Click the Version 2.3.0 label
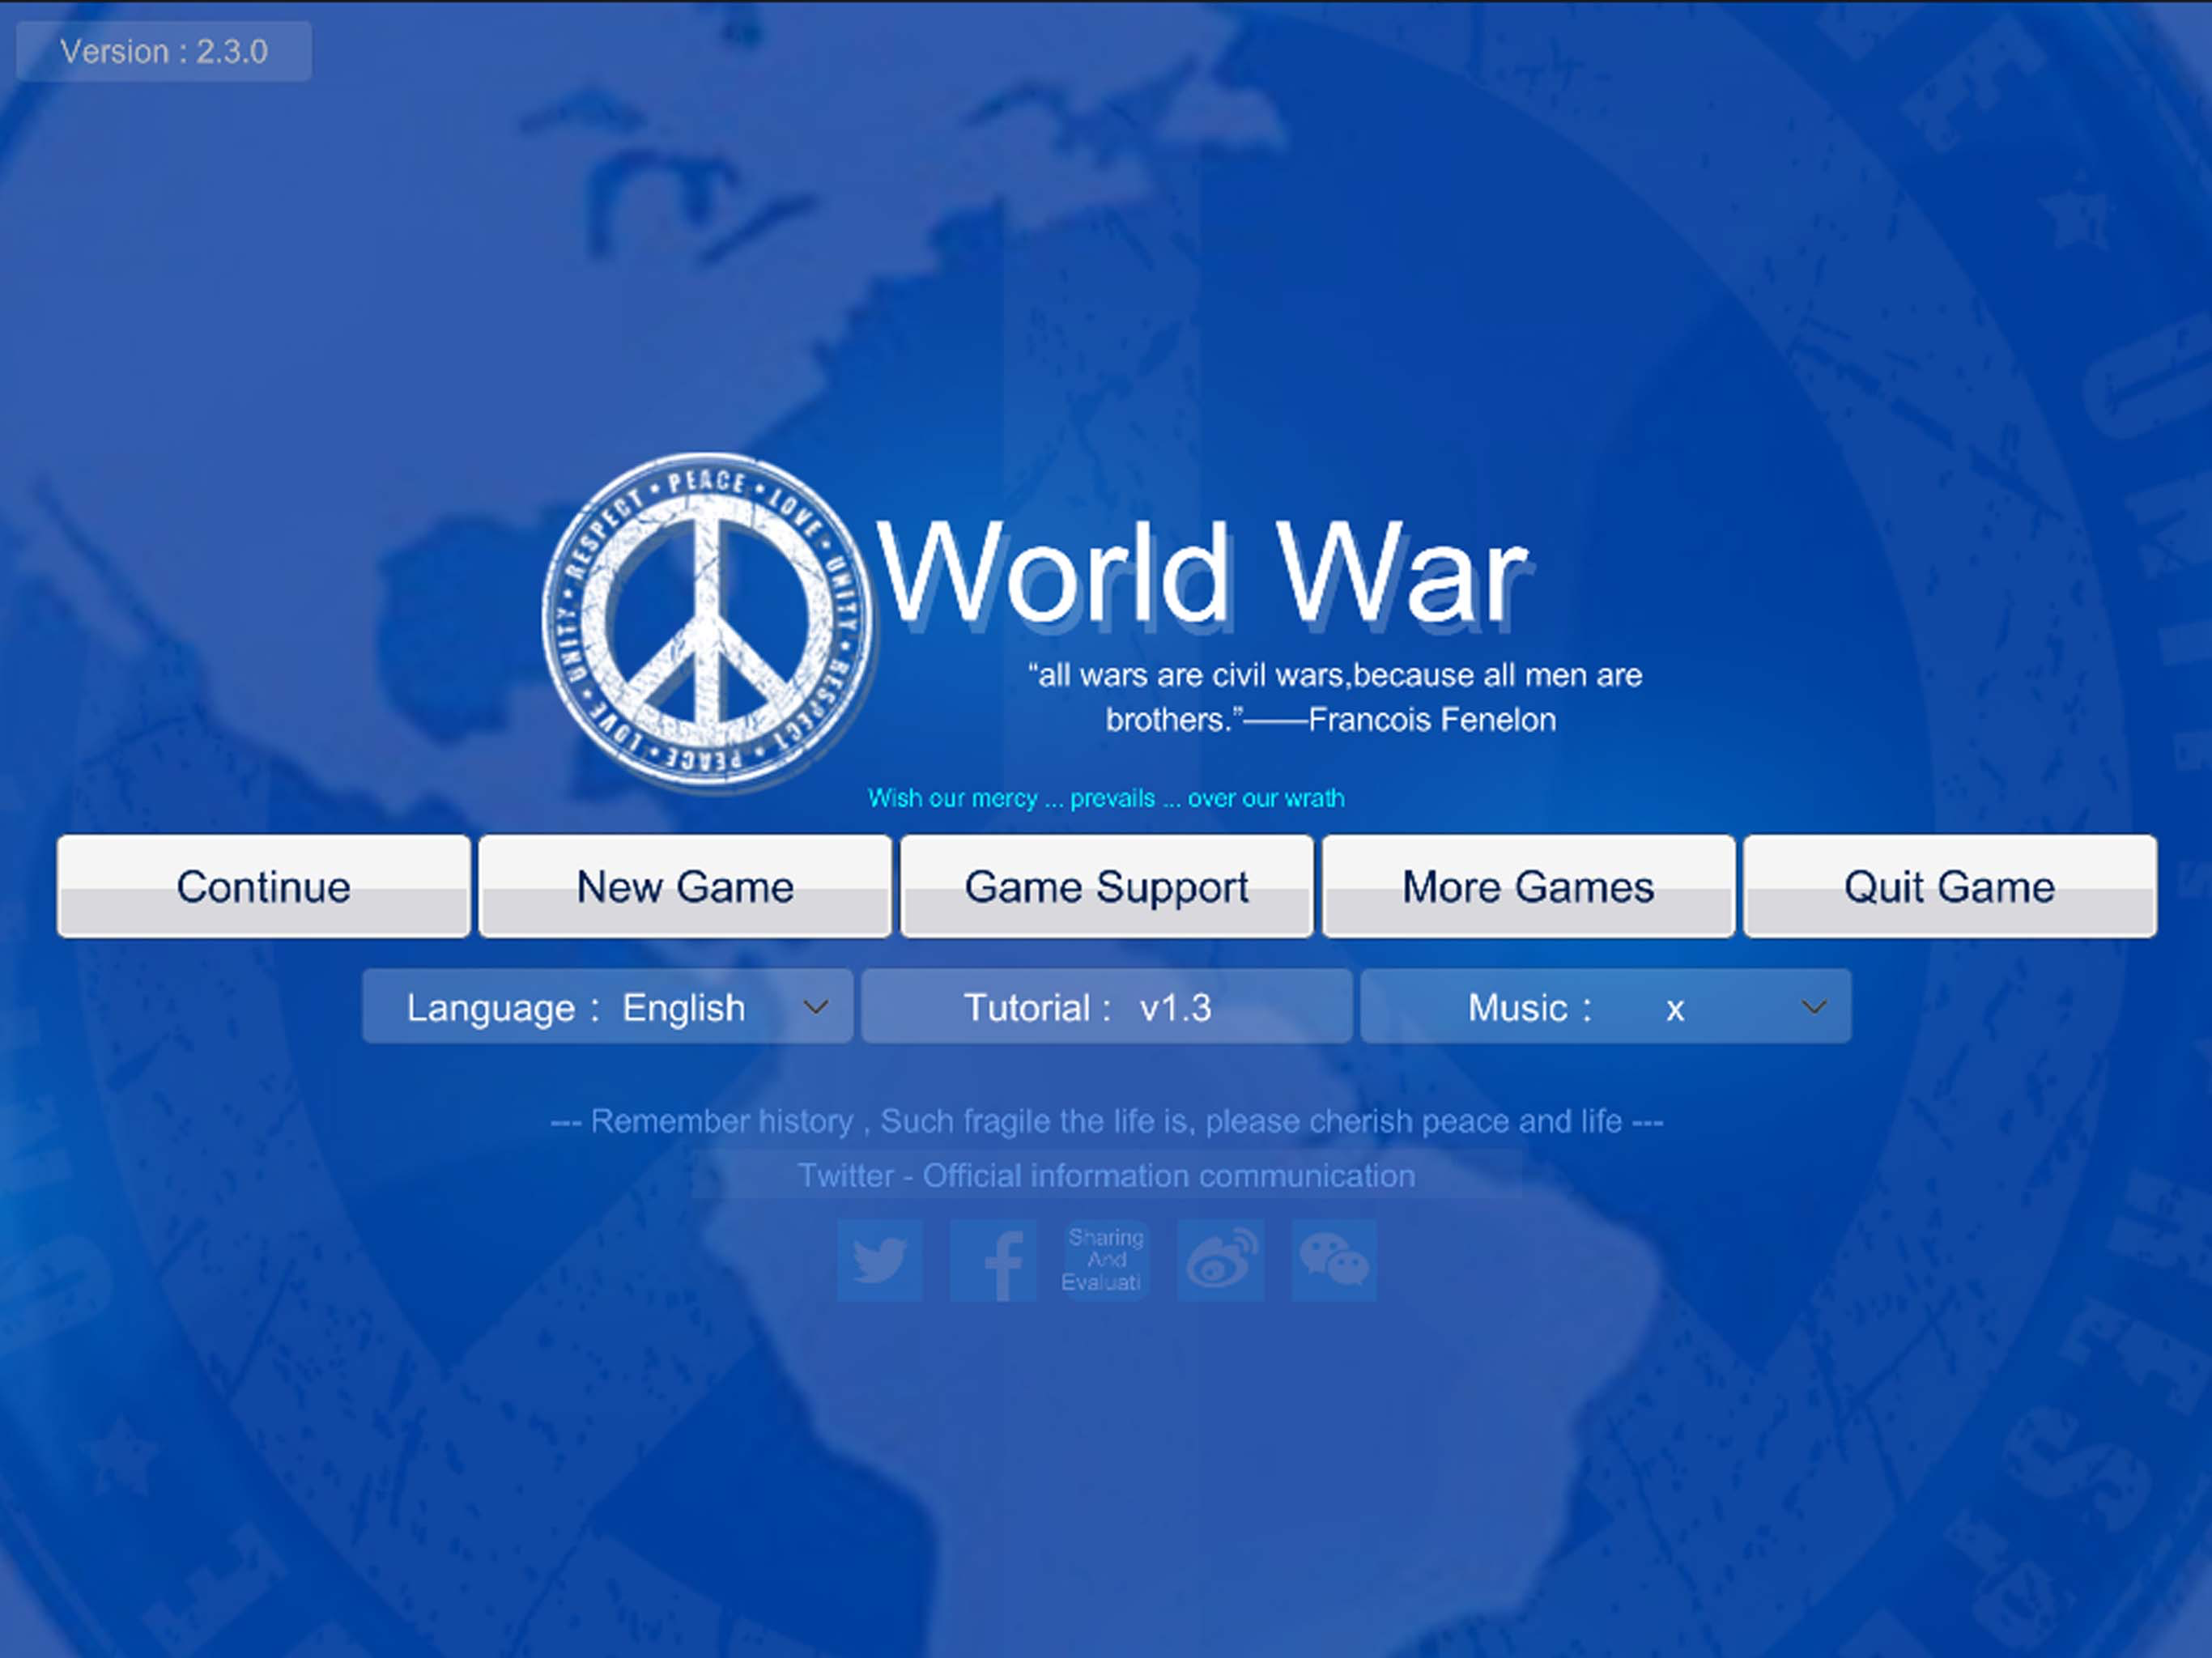Viewport: 2212px width, 1658px height. [164, 51]
